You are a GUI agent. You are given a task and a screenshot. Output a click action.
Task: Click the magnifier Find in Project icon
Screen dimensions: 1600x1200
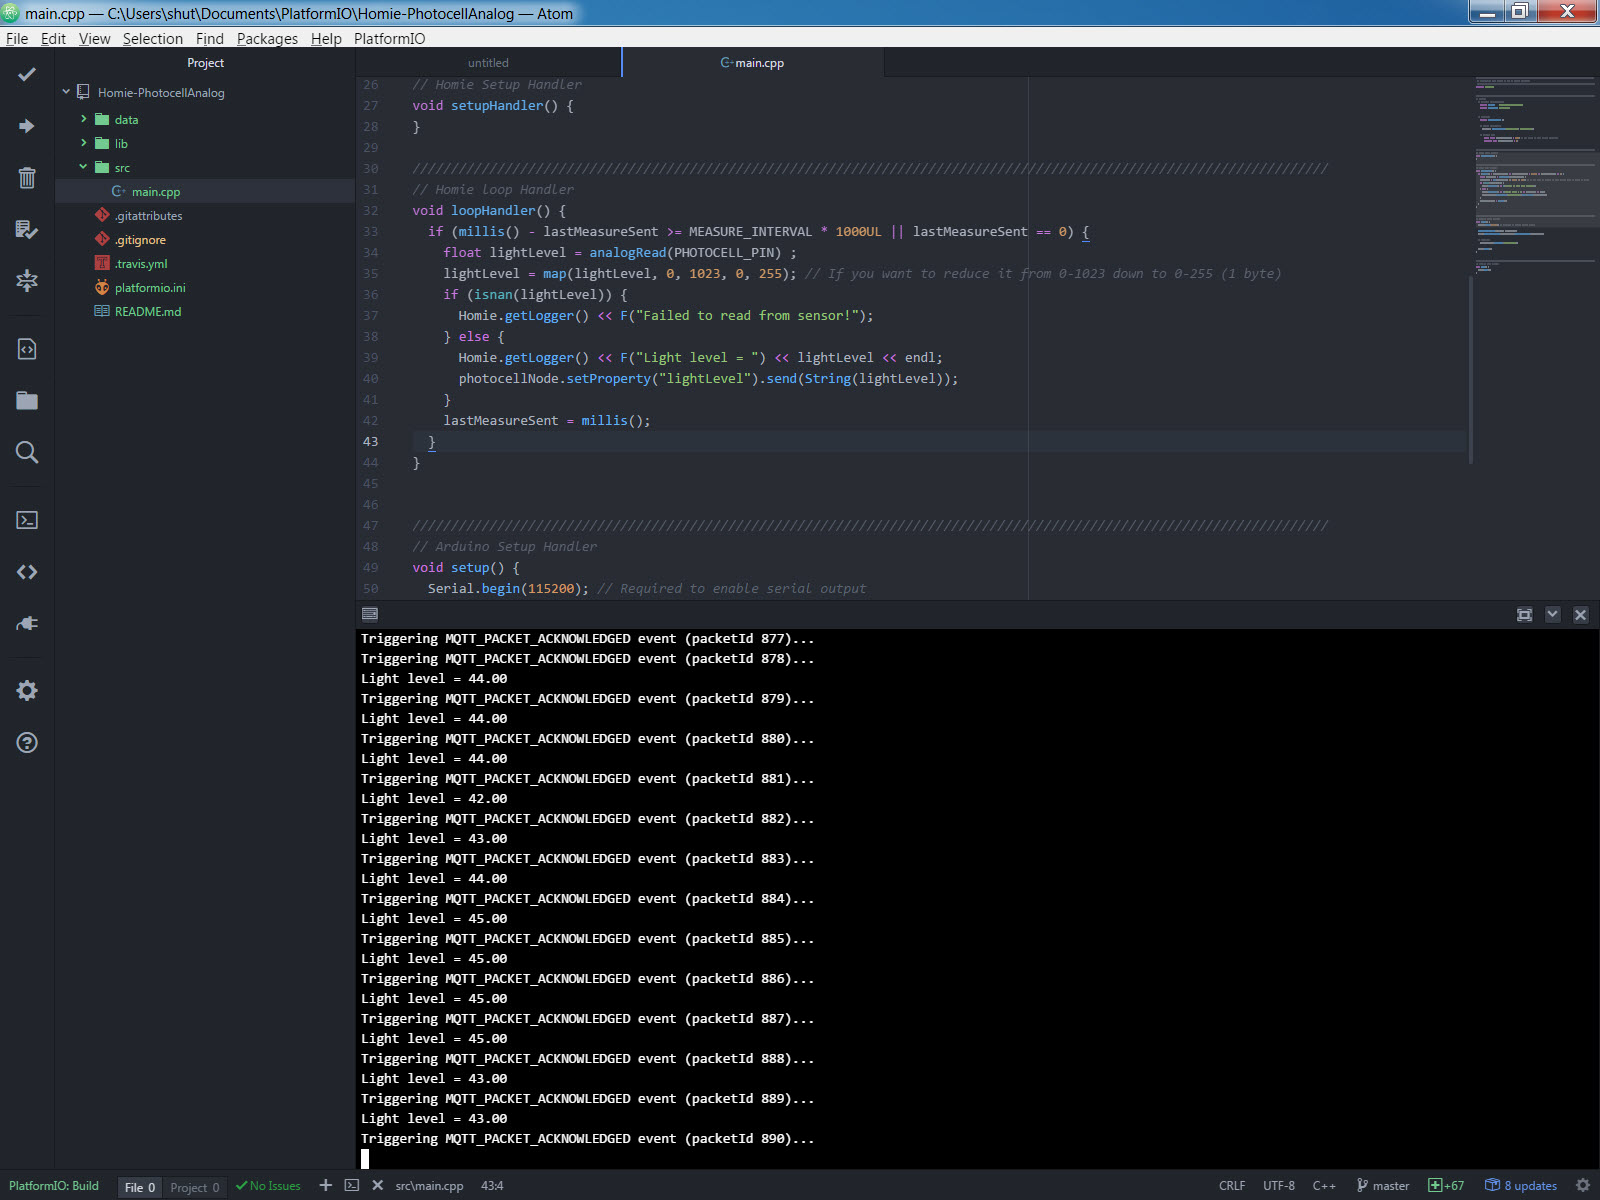point(27,452)
